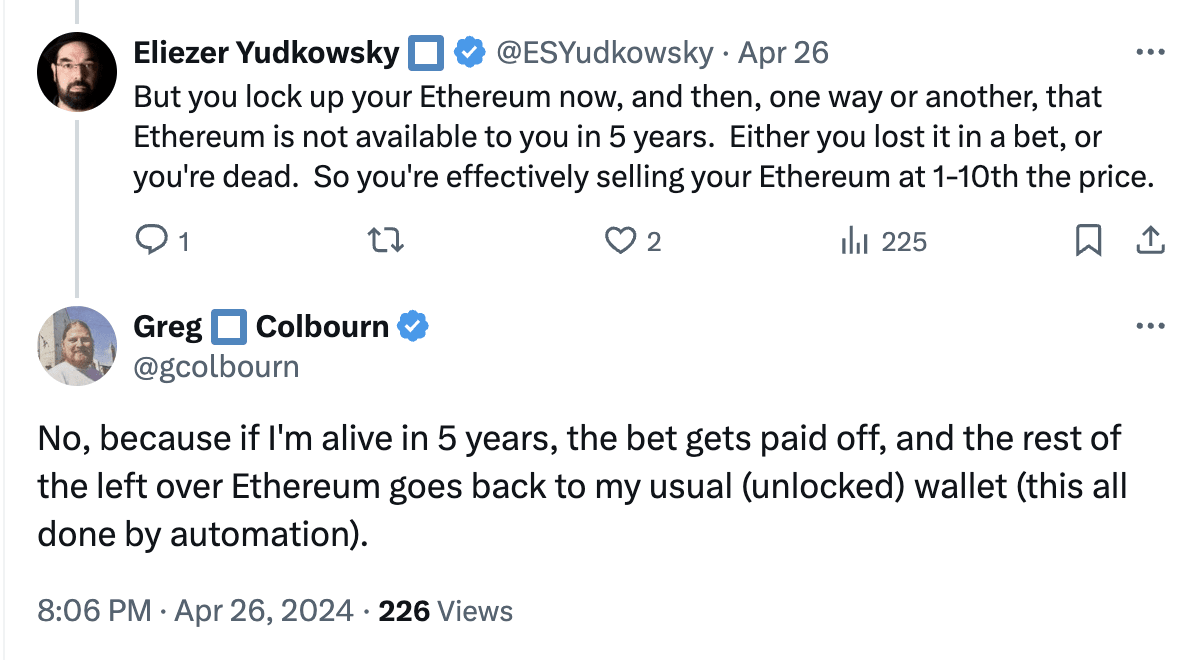The width and height of the screenshot is (1192, 660).
Task: Go to the @ESYudkowsky handle
Action: tap(605, 52)
